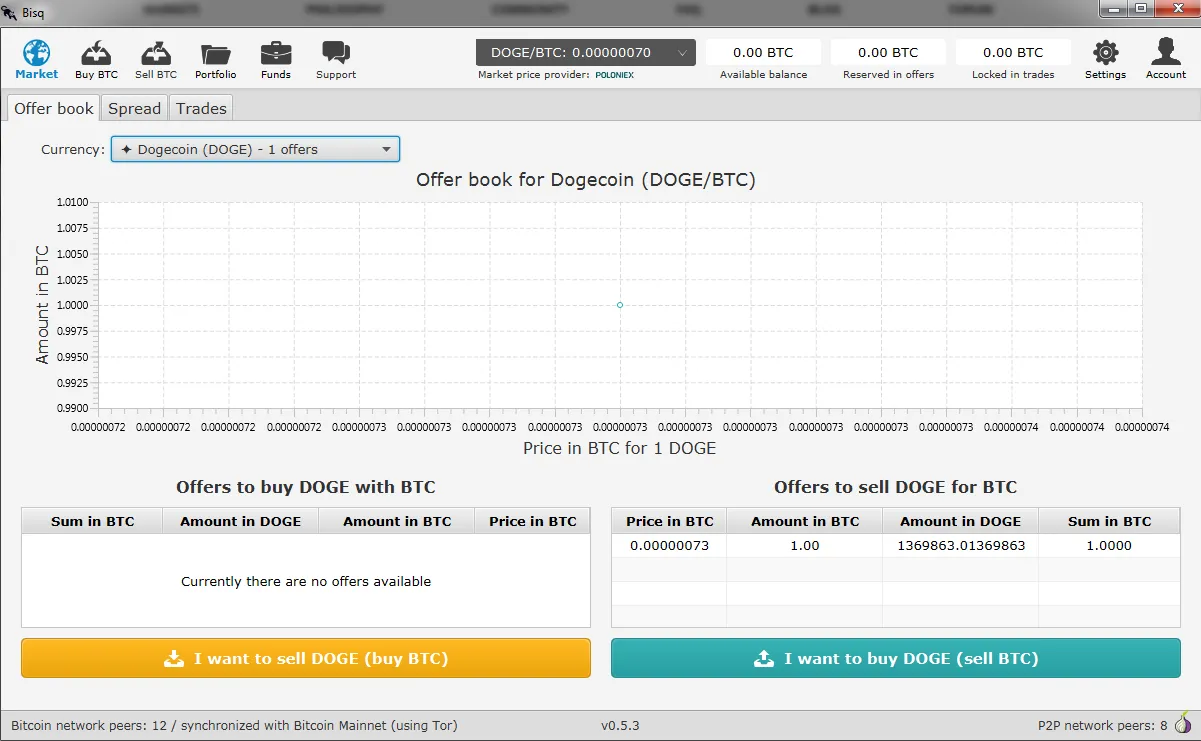
Task: Click the data point on the offer chart
Action: pyautogui.click(x=620, y=305)
